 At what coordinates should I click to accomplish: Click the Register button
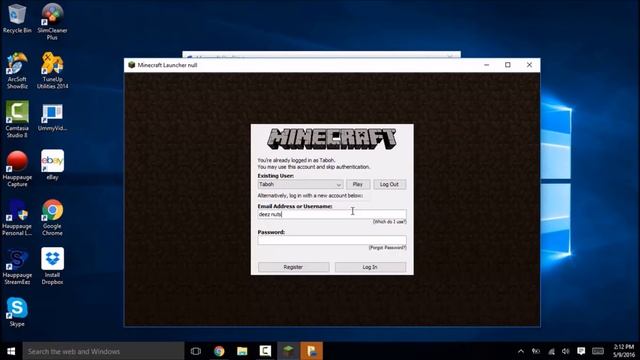click(293, 267)
